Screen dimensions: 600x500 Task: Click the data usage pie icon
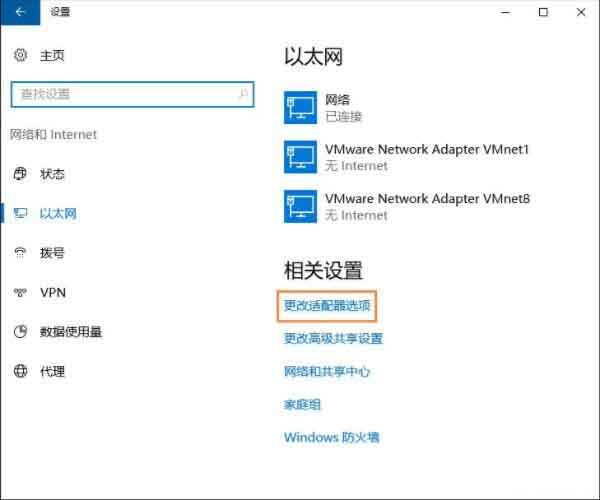coord(20,332)
